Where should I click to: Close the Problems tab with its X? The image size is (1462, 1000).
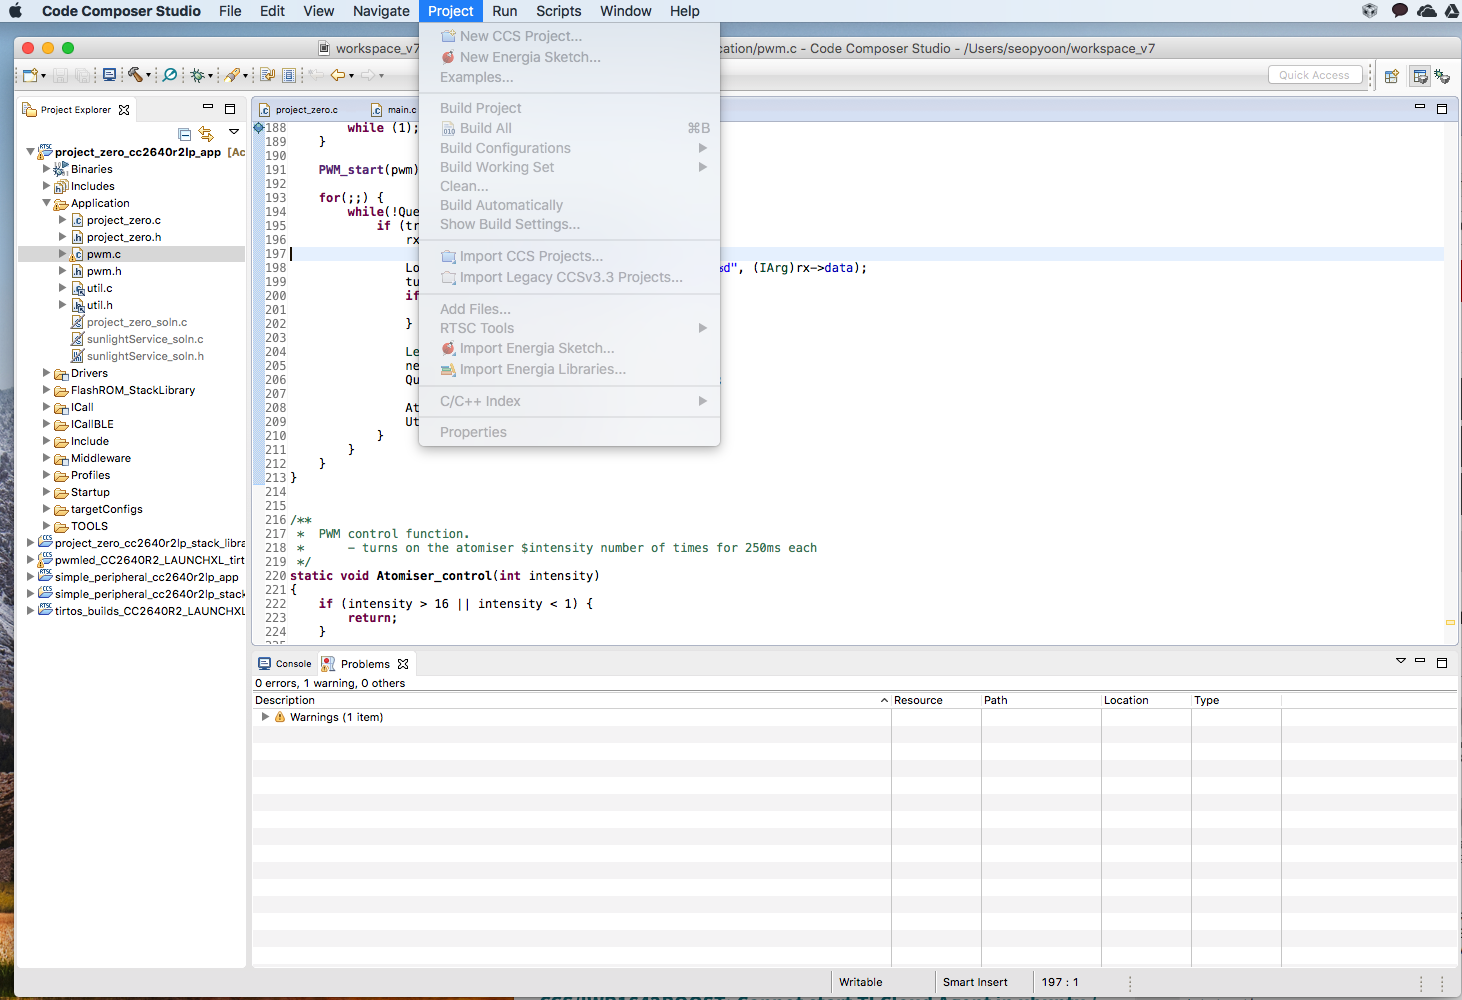click(403, 664)
